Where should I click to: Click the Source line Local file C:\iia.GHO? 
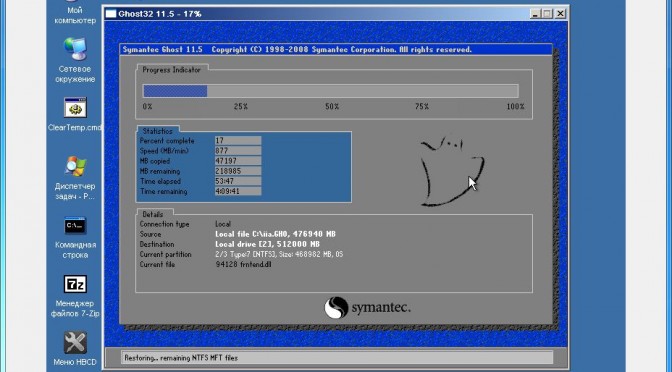click(275, 234)
